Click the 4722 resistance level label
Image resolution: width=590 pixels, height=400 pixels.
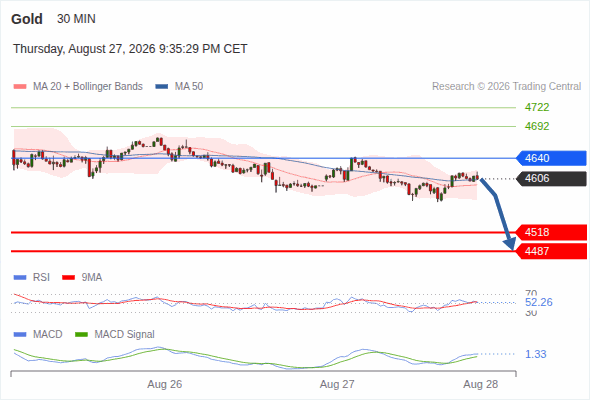tap(537, 107)
